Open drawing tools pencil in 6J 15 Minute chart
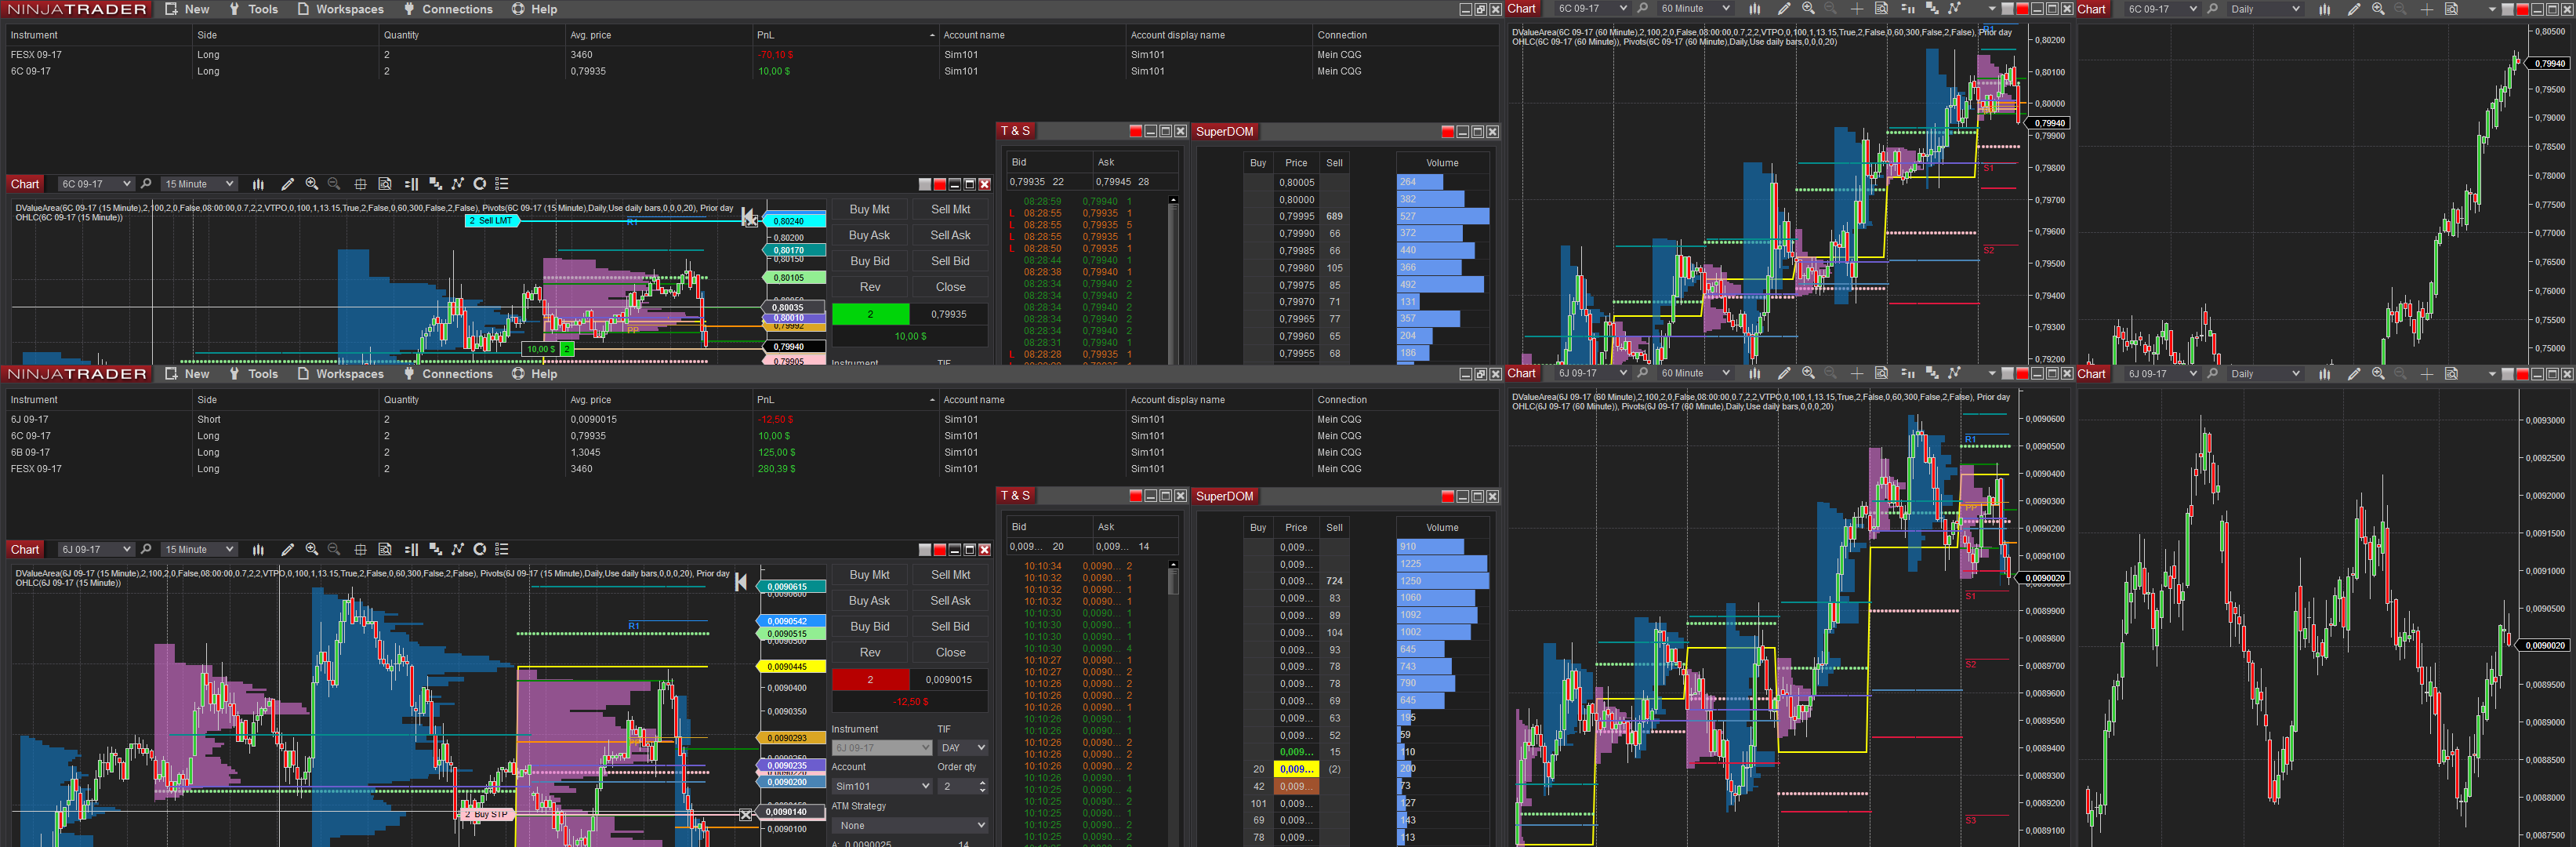This screenshot has height=847, width=2576. 287,549
